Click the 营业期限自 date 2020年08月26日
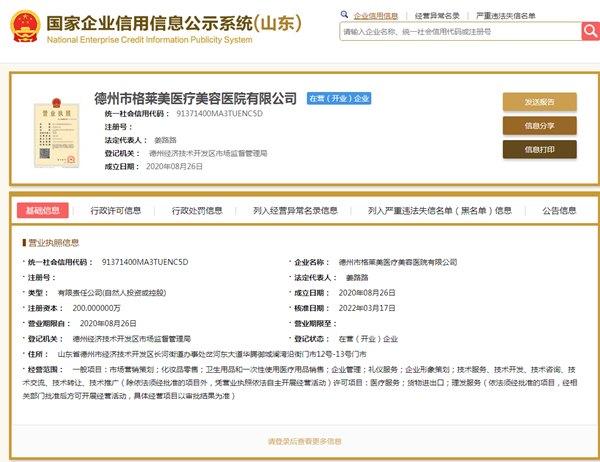Image resolution: width=600 pixels, height=462 pixels. pos(108,323)
